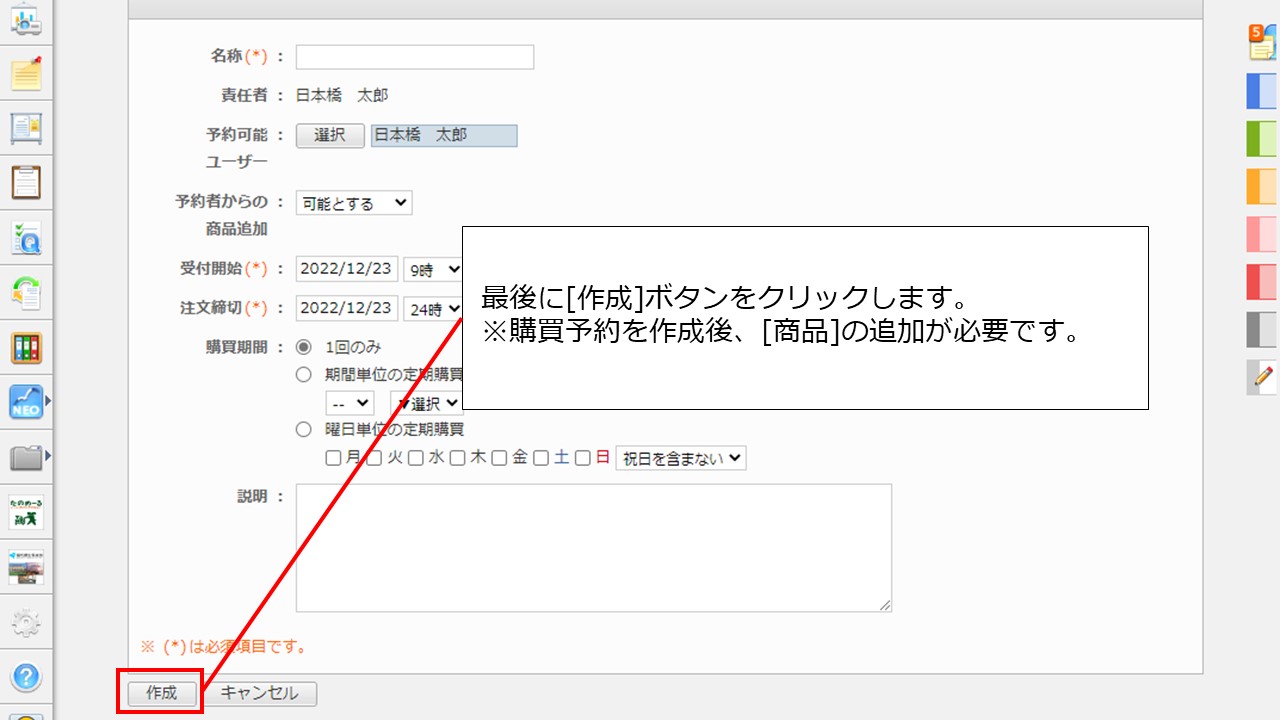Click the キャンセル button

(259, 693)
